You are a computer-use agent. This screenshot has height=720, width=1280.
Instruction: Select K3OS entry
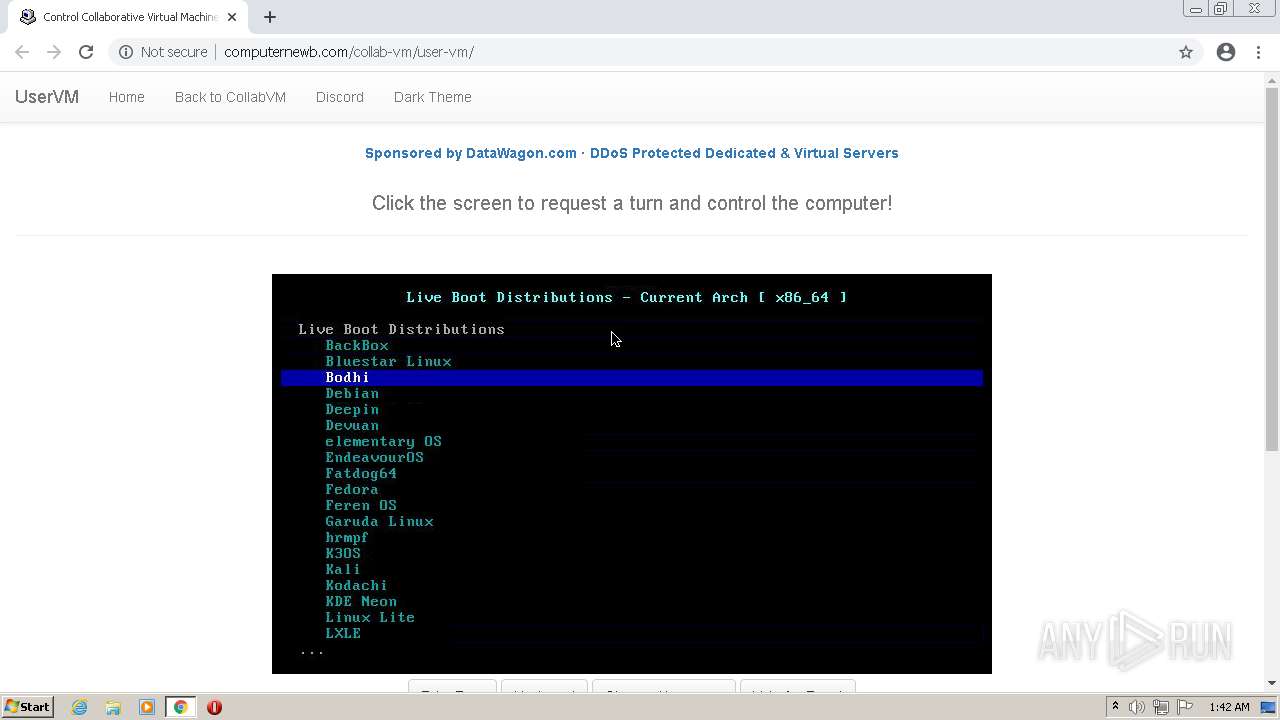point(343,553)
